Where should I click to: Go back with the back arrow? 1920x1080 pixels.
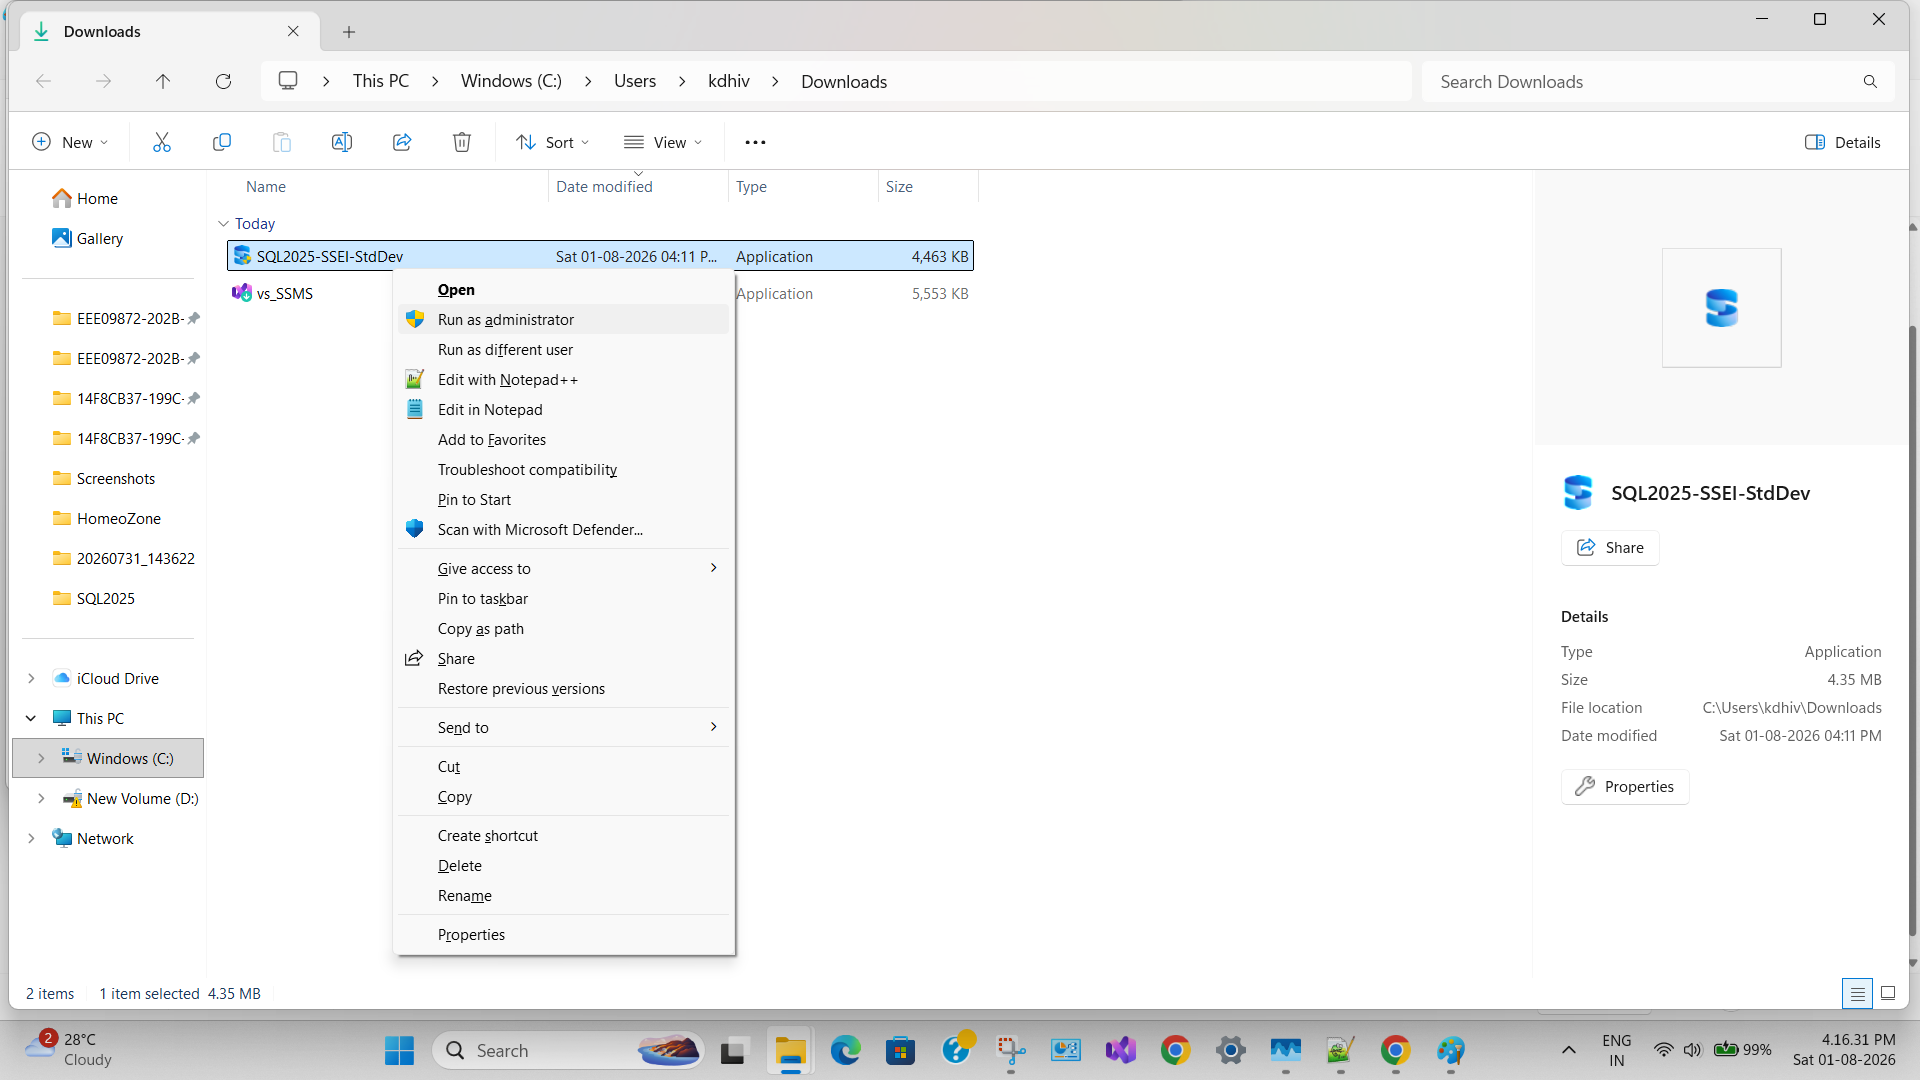pos(43,81)
